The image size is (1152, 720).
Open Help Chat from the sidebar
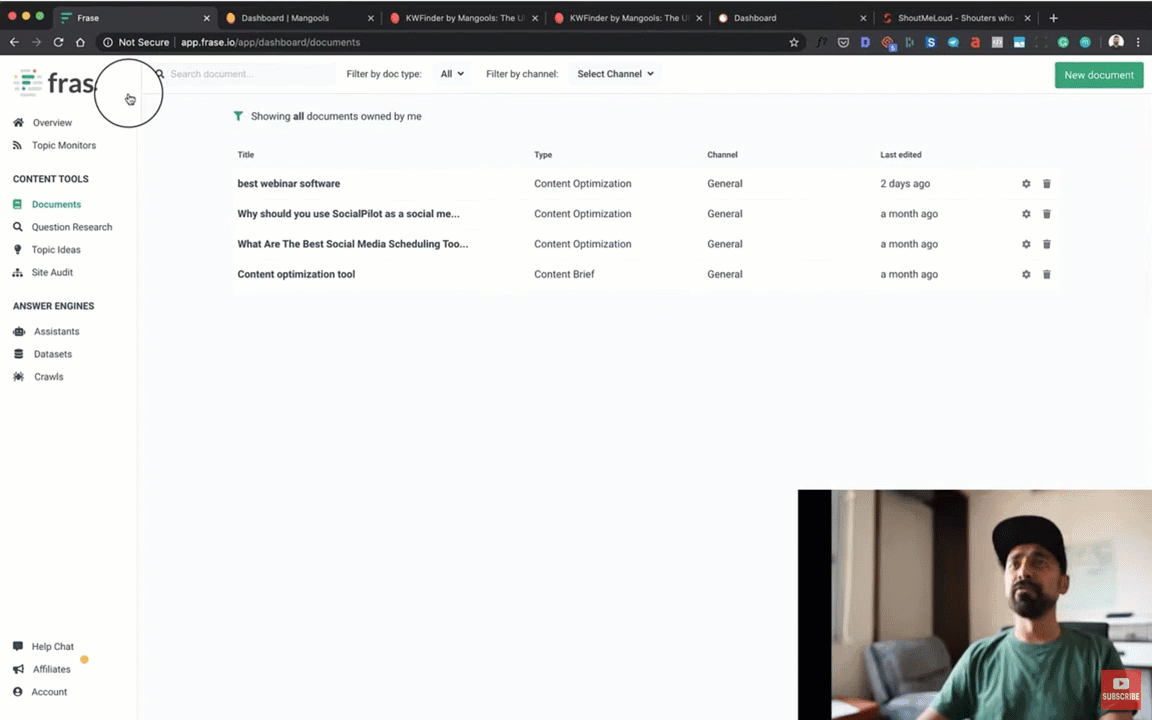(x=52, y=647)
